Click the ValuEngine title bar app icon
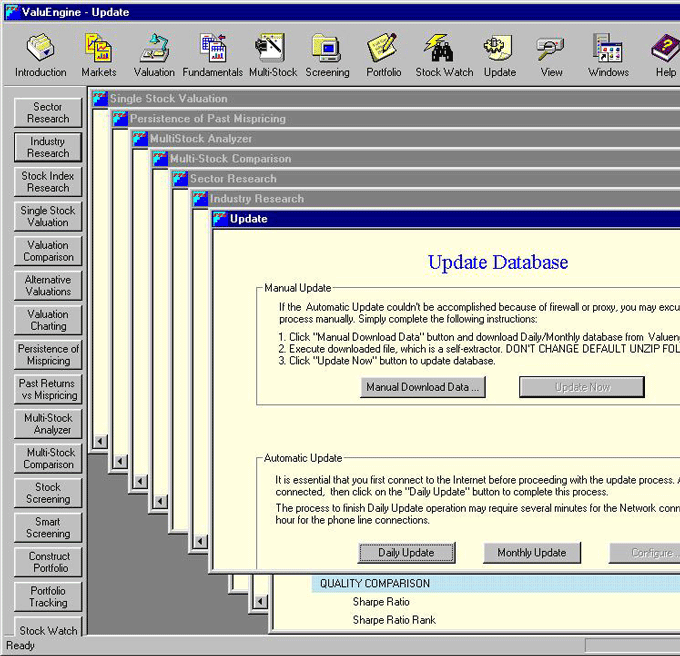The height and width of the screenshot is (656, 680). pos(12,12)
